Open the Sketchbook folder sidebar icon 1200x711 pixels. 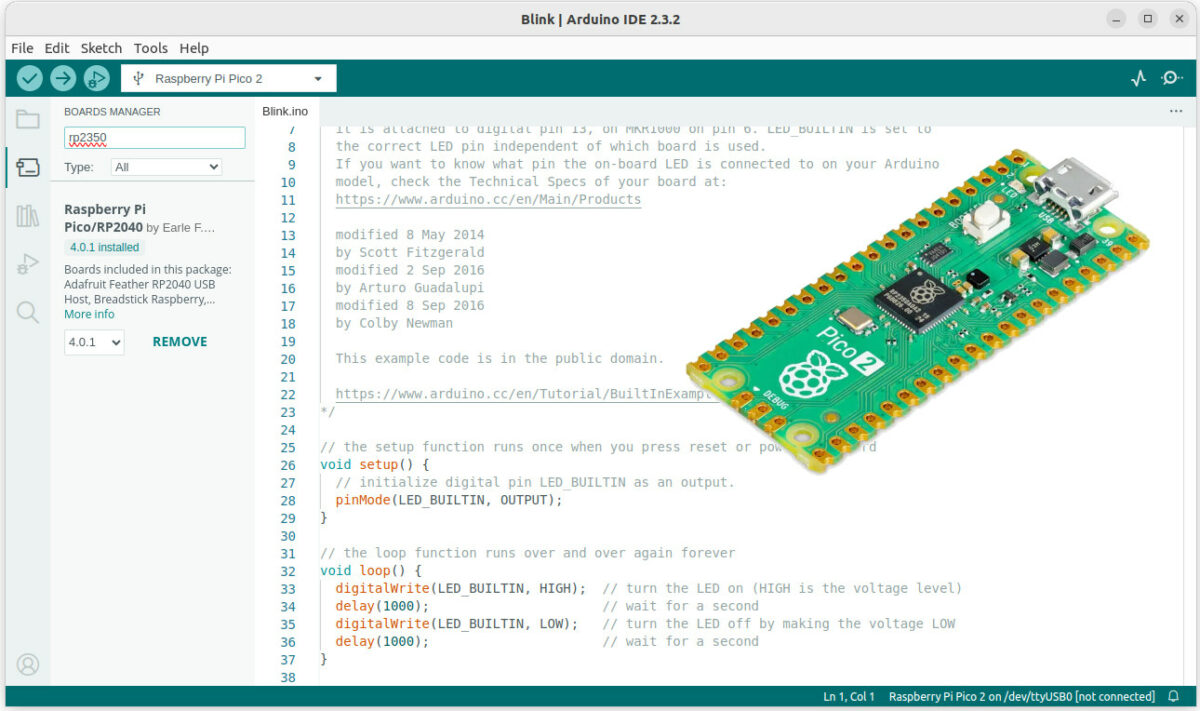click(27, 118)
